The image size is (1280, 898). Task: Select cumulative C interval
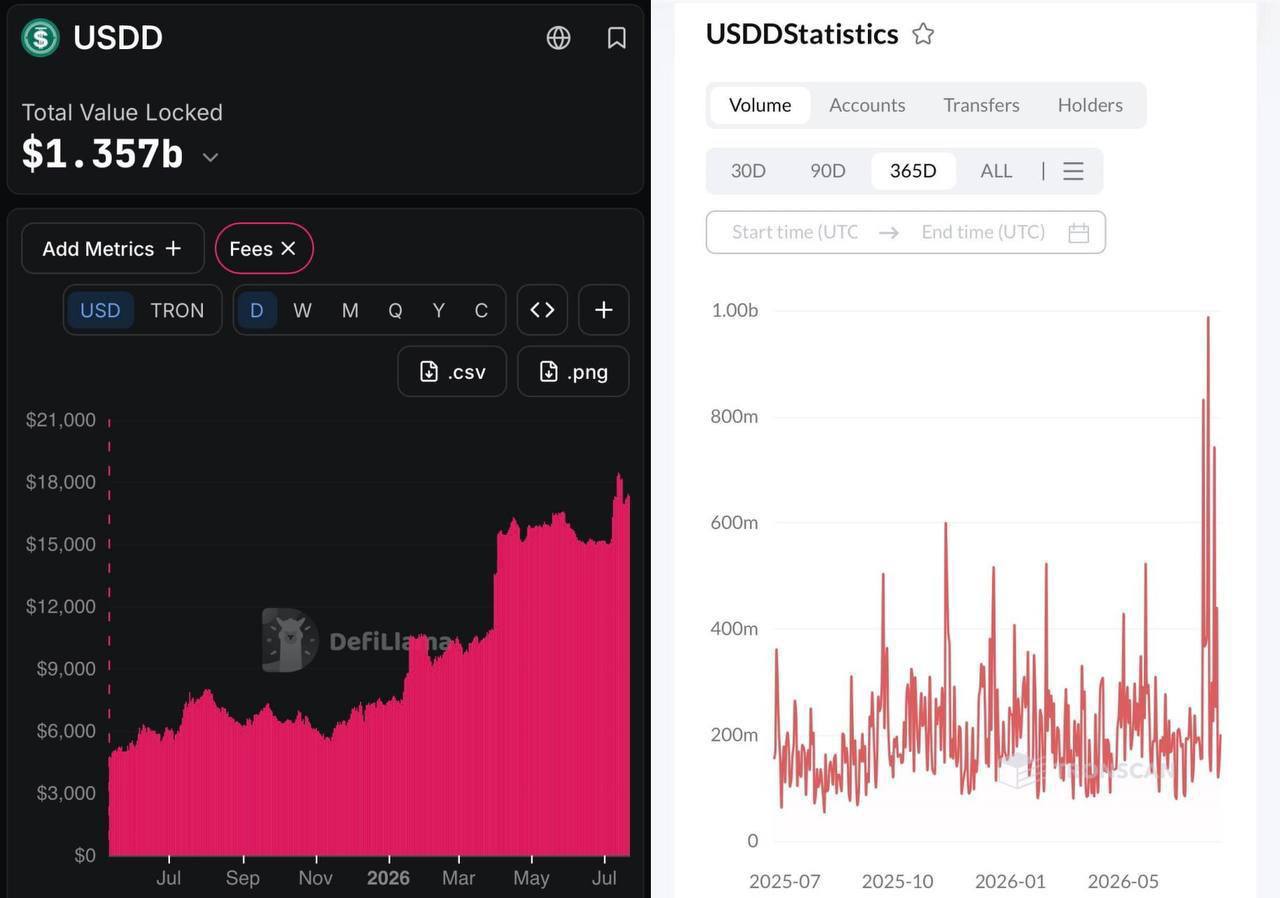(x=481, y=310)
